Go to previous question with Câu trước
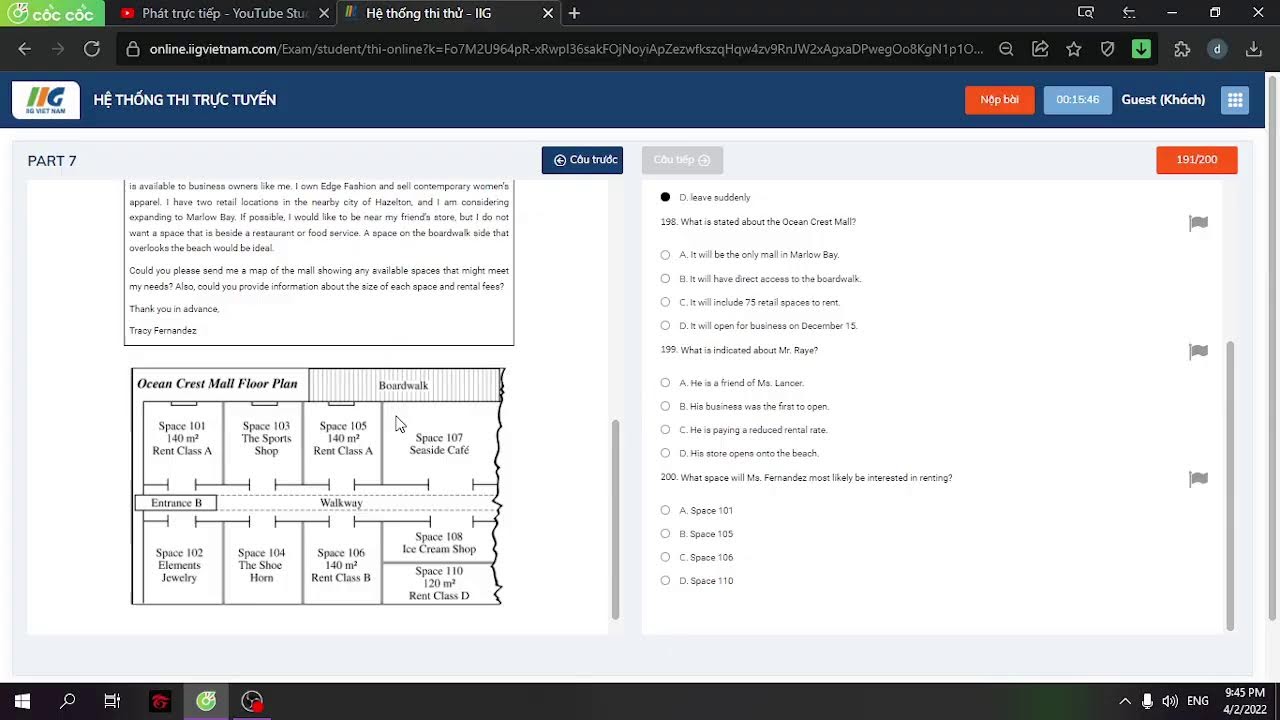 [x=582, y=160]
